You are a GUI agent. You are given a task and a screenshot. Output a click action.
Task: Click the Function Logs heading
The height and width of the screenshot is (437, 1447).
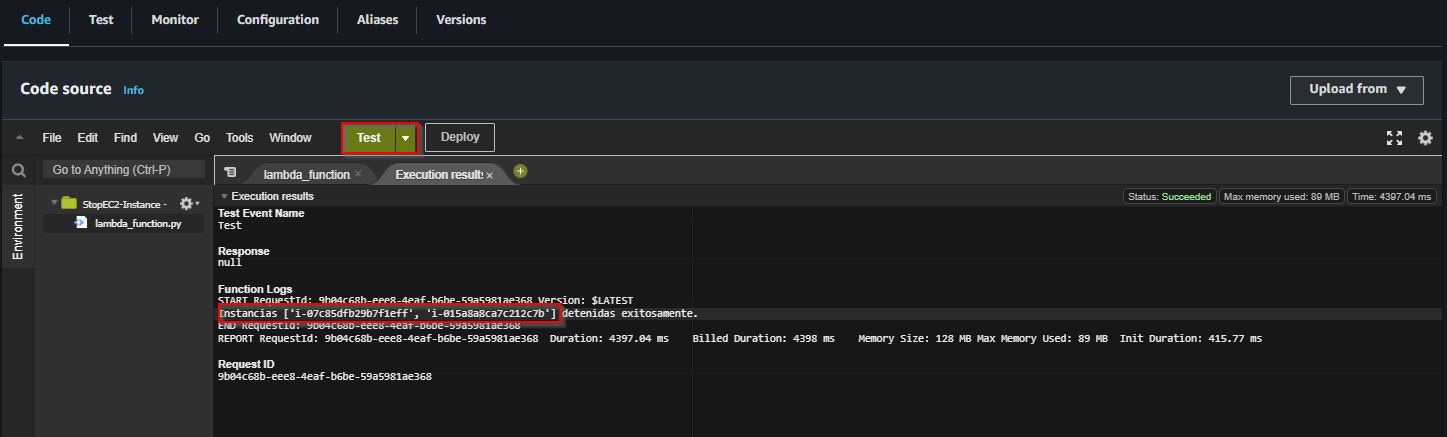pyautogui.click(x=255, y=289)
